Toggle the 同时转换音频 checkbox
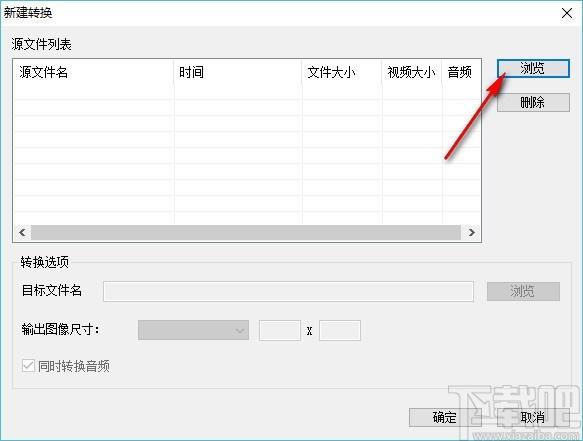The image size is (583, 441). tap(28, 366)
